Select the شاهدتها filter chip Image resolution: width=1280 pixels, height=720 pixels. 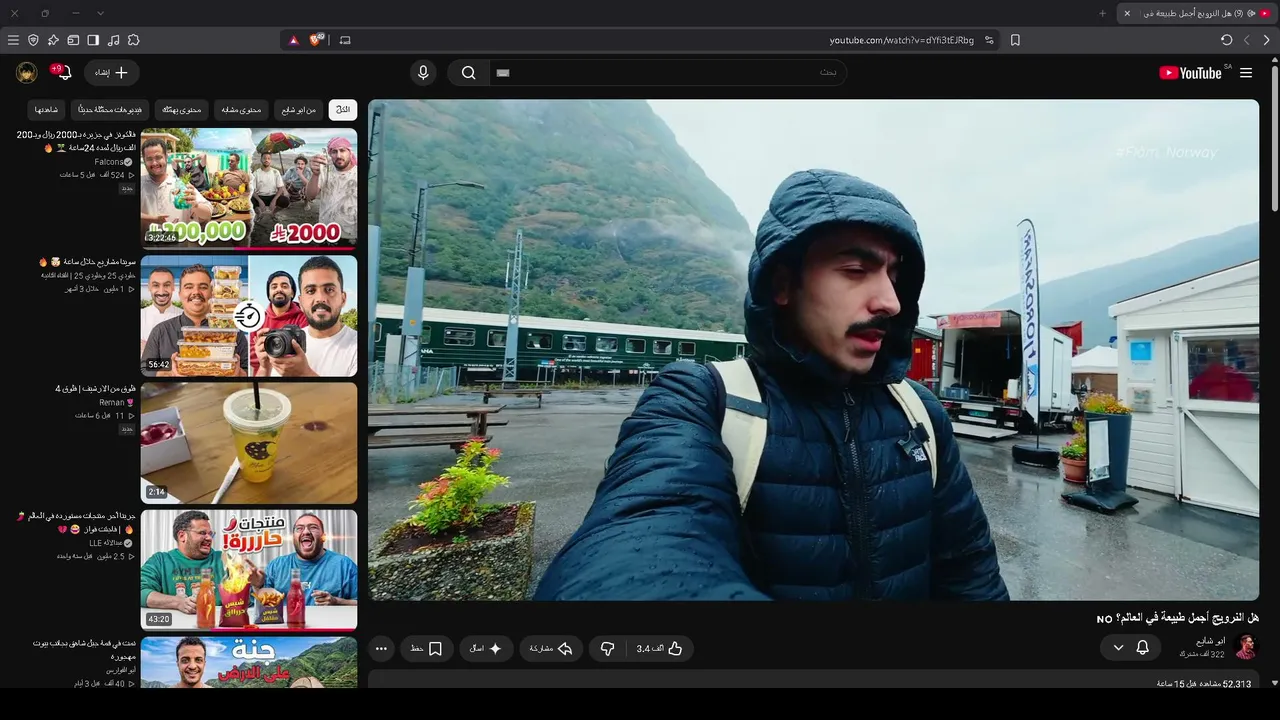click(47, 109)
